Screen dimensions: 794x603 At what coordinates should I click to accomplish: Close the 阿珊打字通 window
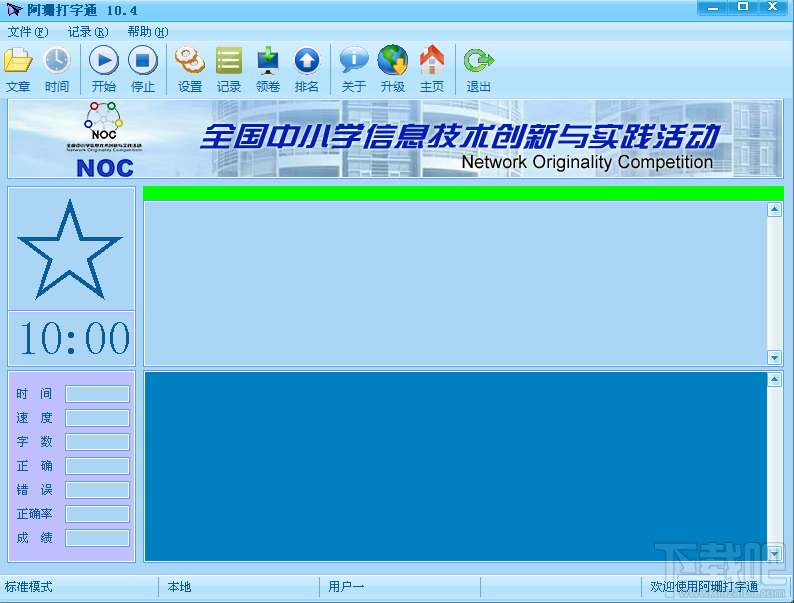click(772, 8)
